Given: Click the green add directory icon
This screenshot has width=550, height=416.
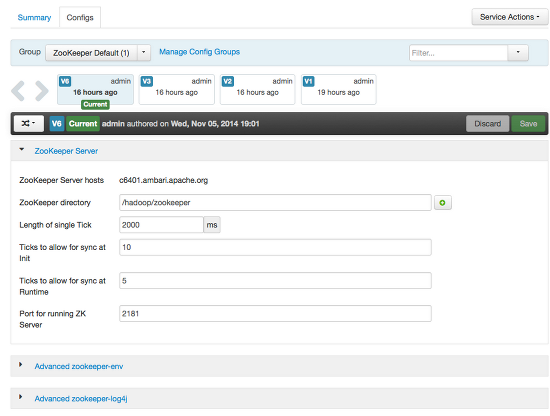Looking at the screenshot, I should pos(443,203).
